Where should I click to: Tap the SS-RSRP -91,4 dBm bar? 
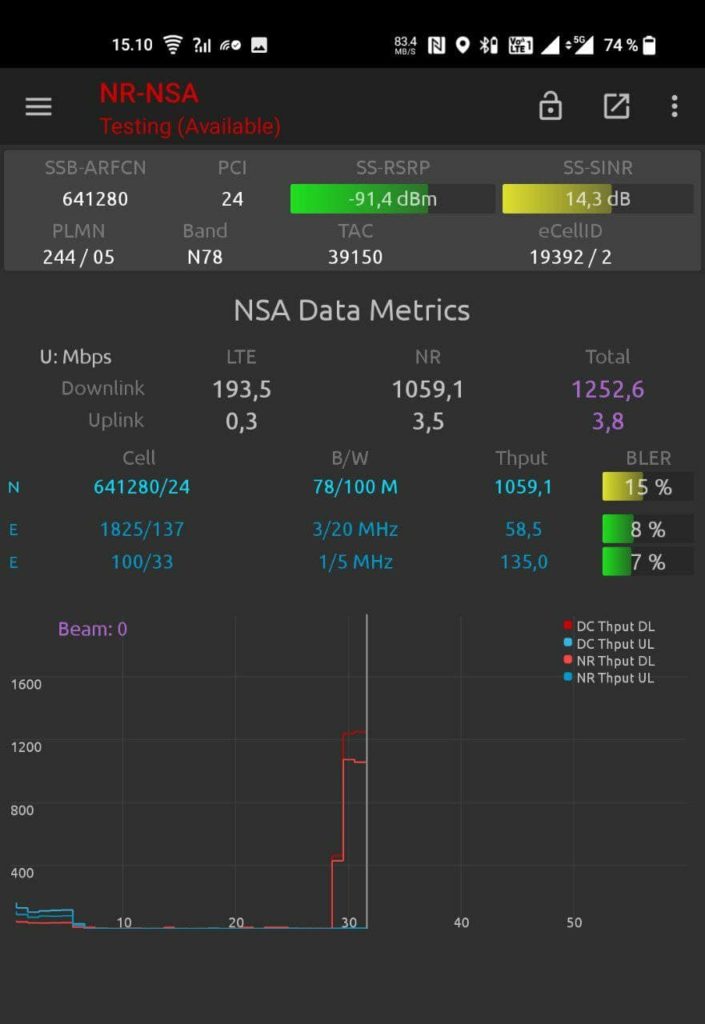[391, 199]
